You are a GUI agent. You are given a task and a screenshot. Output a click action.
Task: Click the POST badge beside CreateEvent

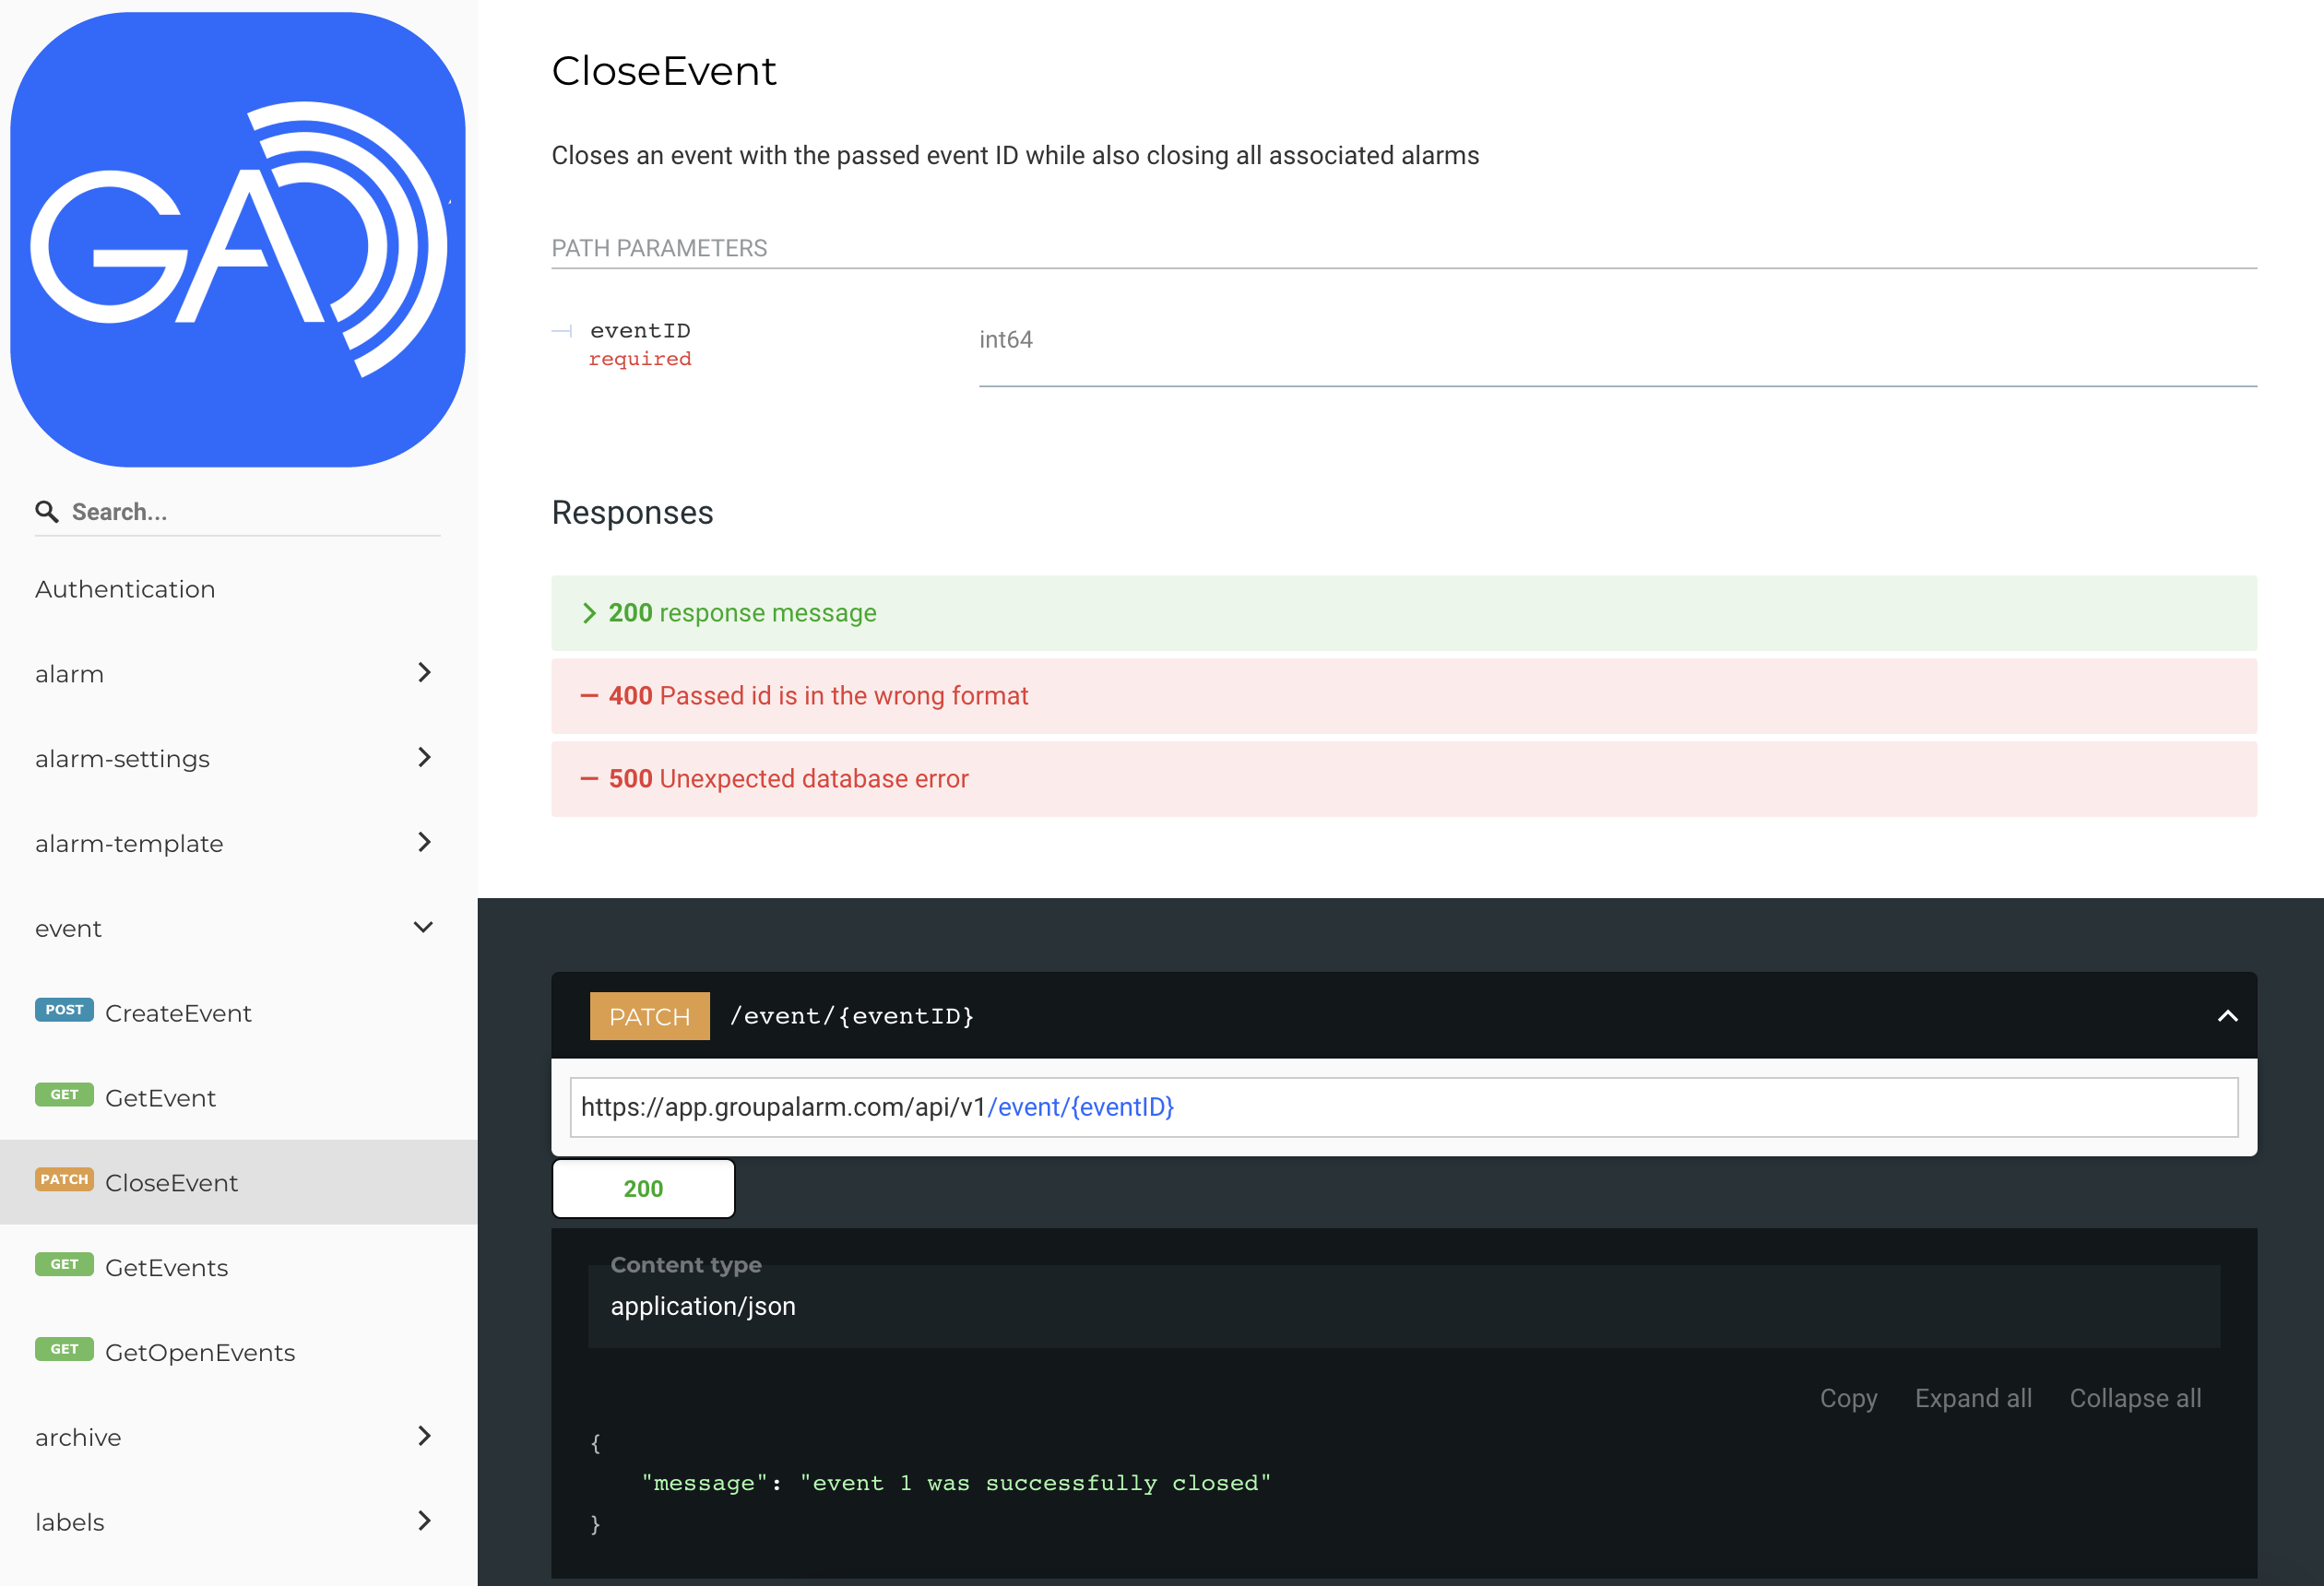coord(64,1010)
